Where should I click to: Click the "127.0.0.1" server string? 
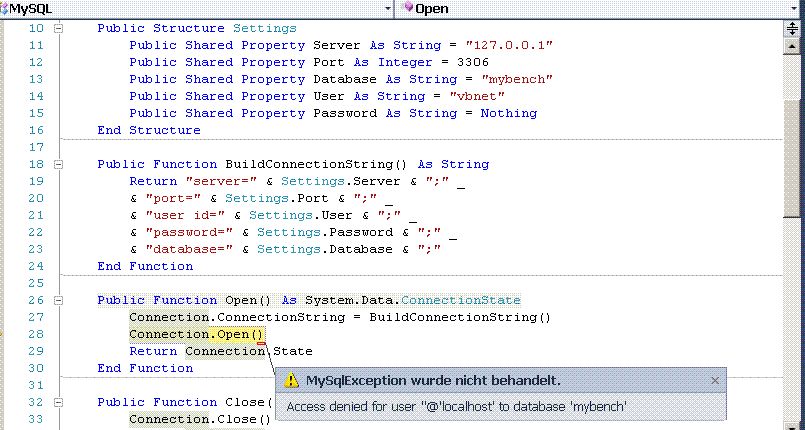tap(509, 45)
